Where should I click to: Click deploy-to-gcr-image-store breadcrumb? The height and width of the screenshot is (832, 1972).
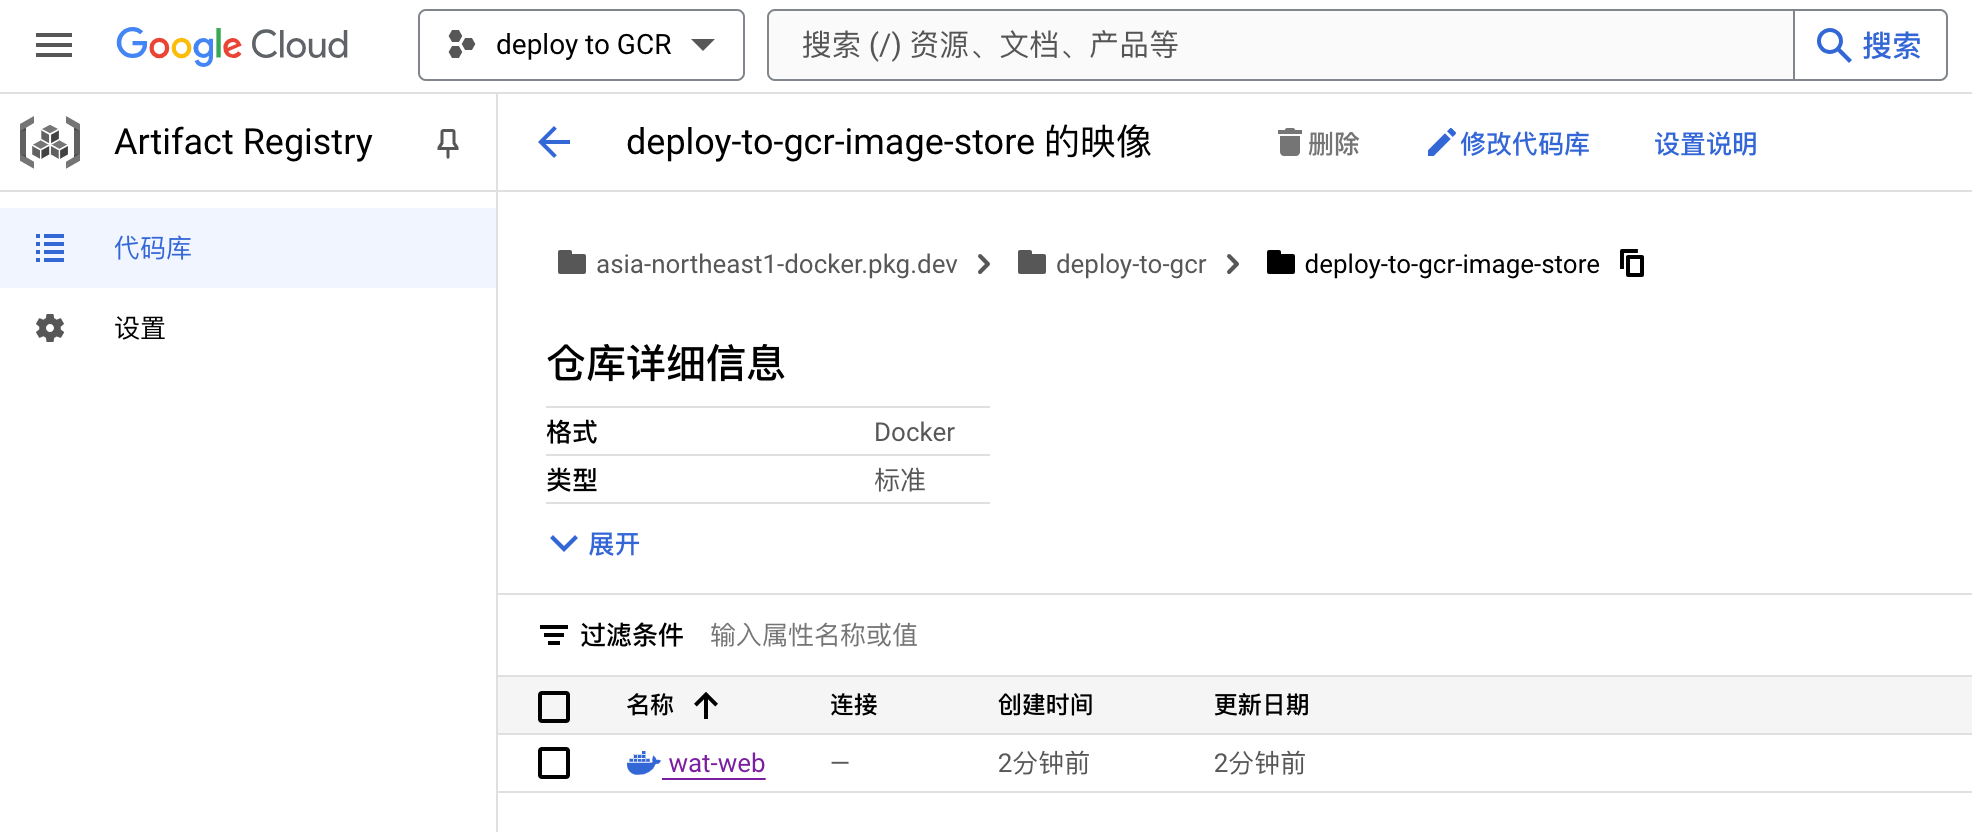click(x=1452, y=264)
